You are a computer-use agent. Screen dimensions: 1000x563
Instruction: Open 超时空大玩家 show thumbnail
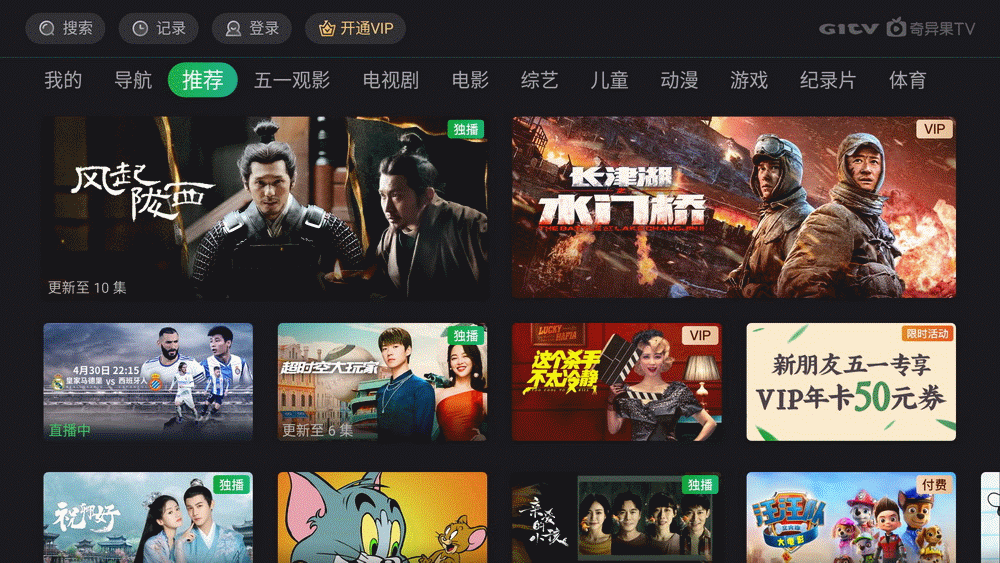coord(382,382)
